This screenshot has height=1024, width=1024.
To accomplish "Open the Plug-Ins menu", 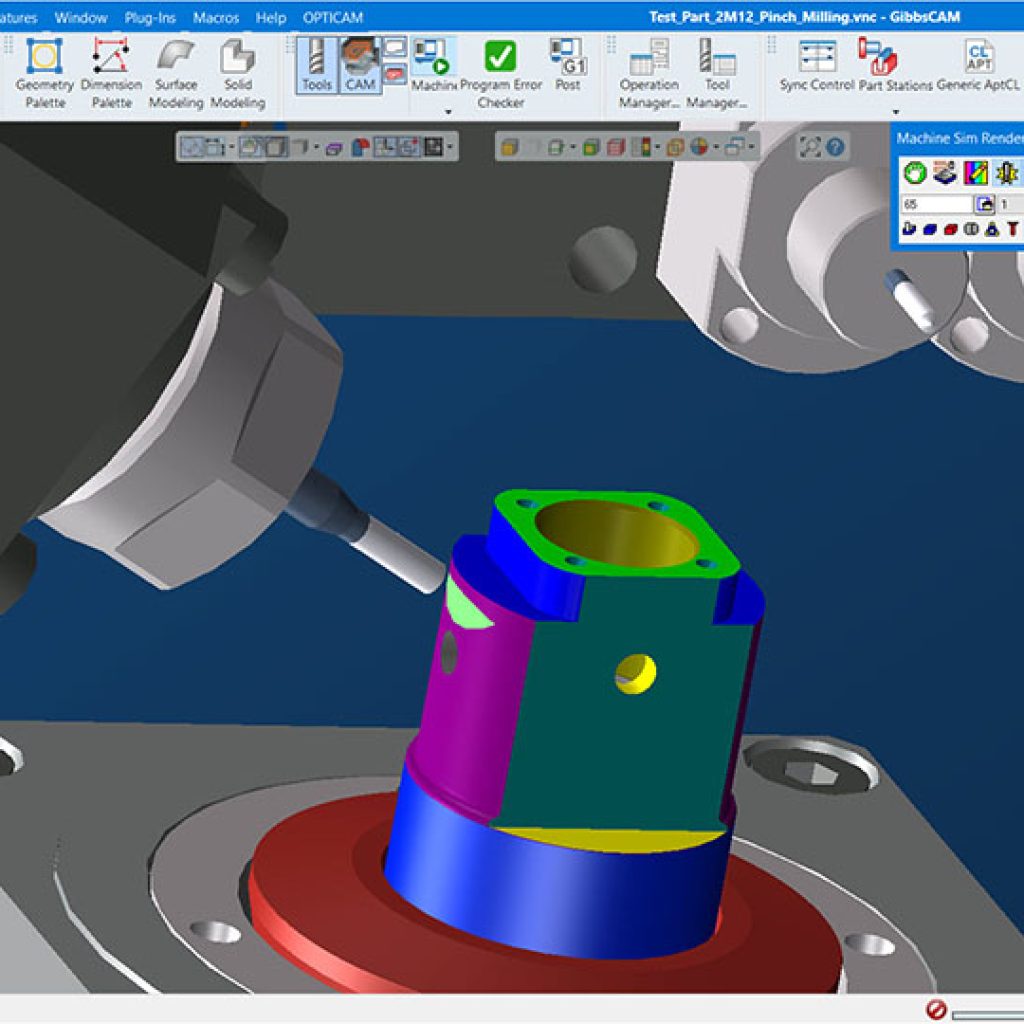I will tap(148, 18).
